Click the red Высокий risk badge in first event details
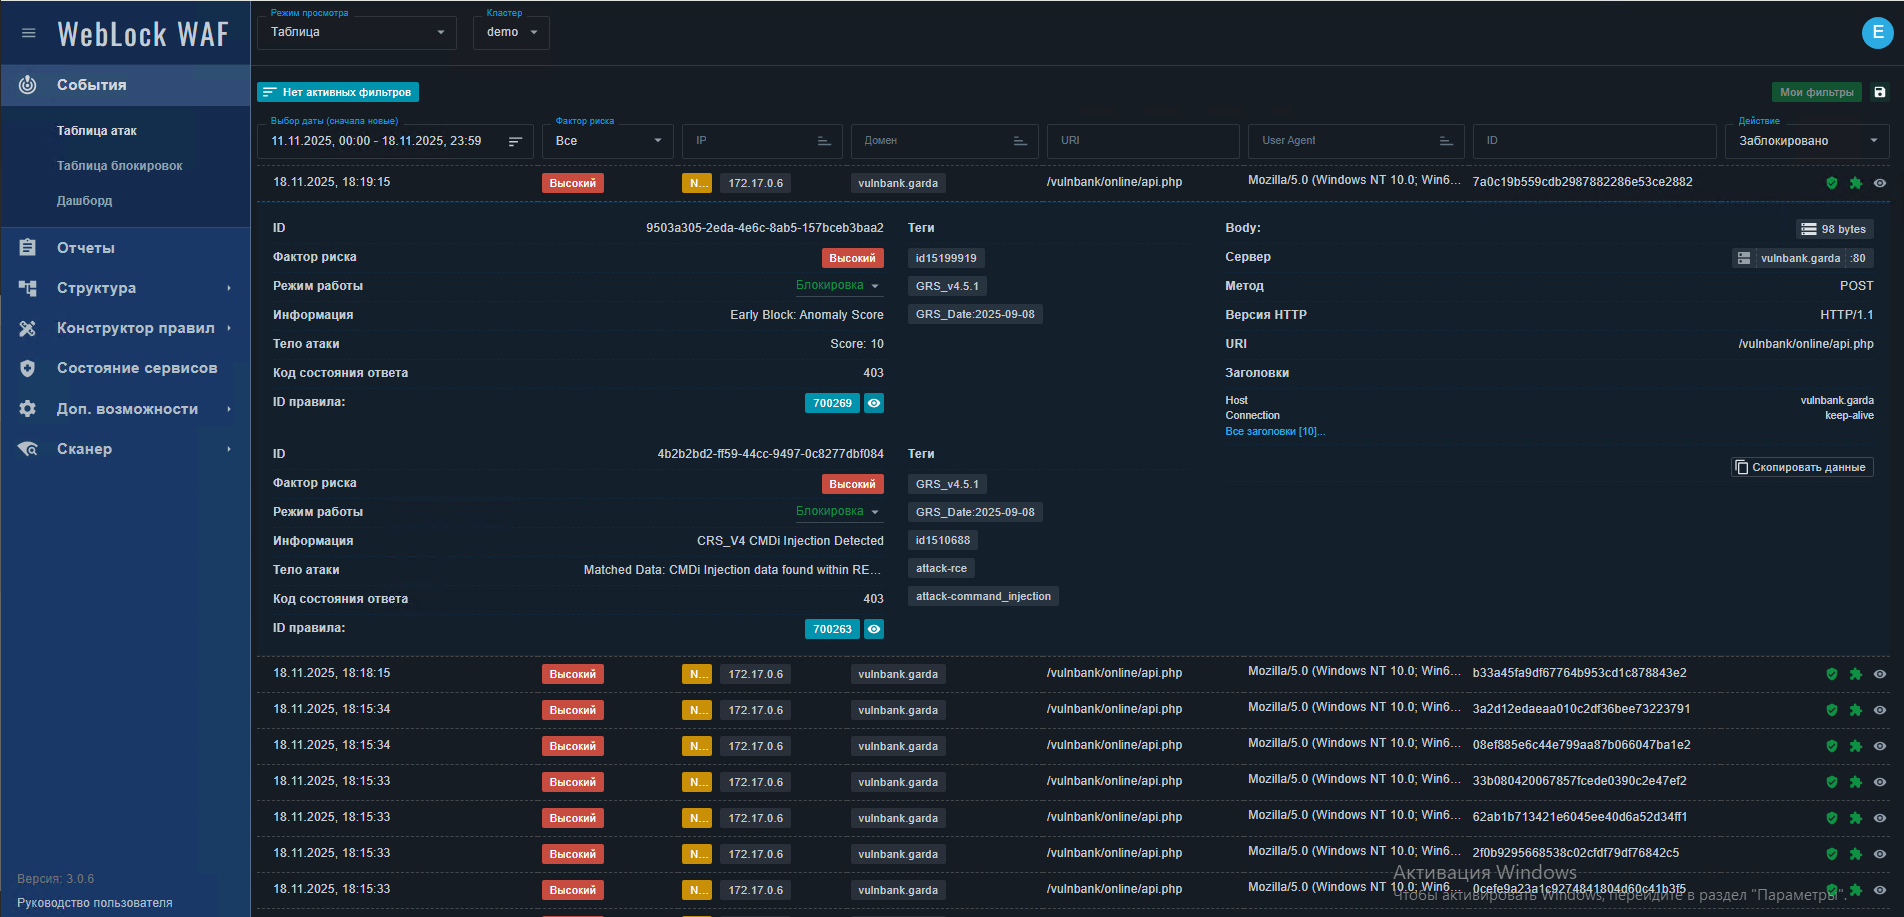 (x=852, y=258)
